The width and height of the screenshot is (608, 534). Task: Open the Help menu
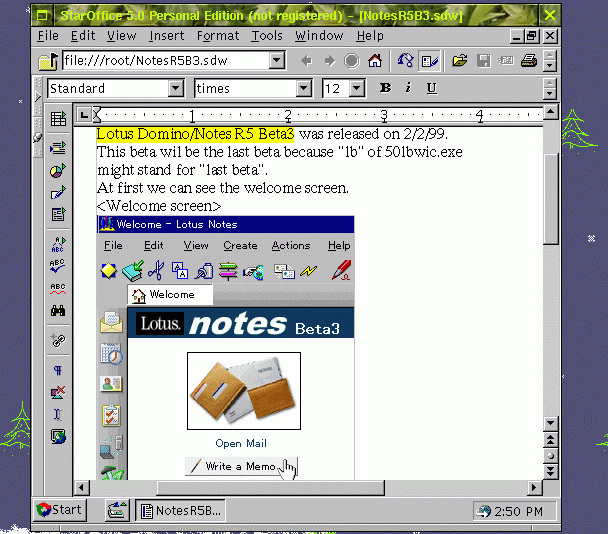coord(370,36)
